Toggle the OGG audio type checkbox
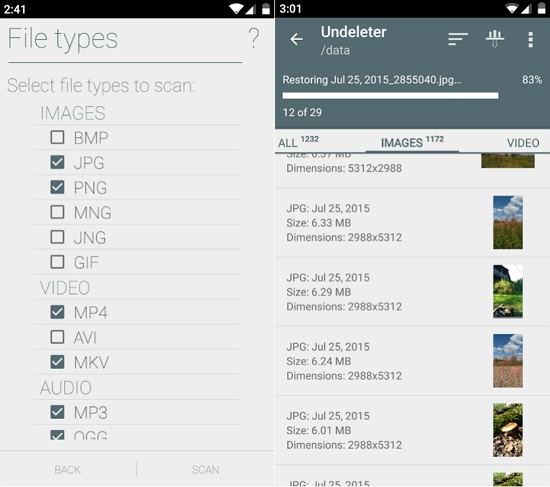 coord(57,435)
